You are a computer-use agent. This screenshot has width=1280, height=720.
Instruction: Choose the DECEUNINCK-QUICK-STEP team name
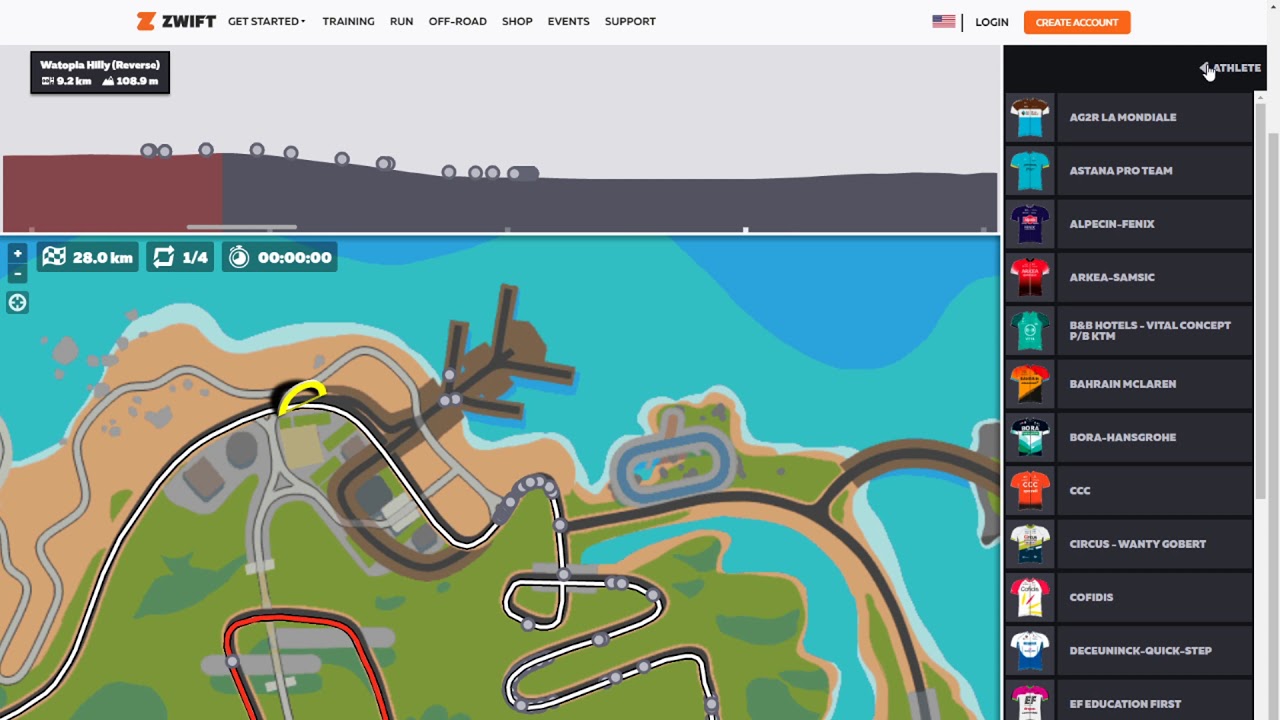tap(1140, 651)
